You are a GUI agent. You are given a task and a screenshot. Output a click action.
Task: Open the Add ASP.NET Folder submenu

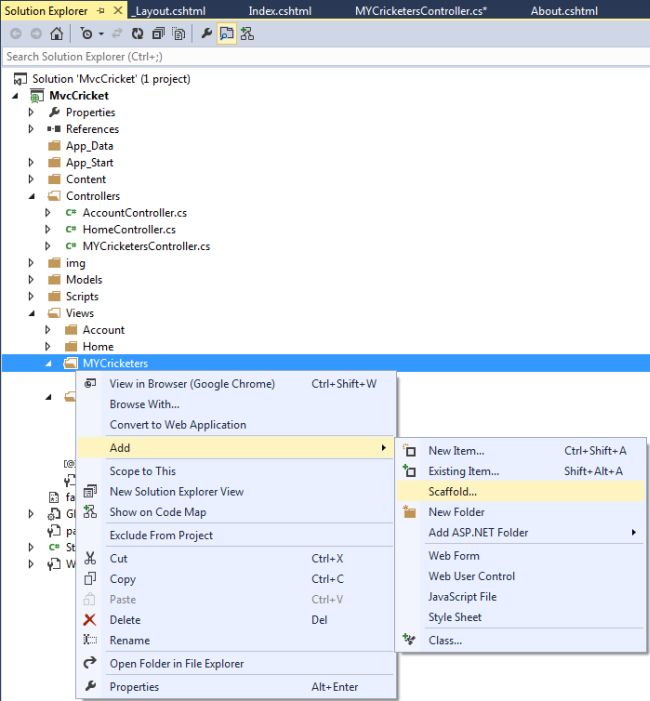(x=521, y=533)
